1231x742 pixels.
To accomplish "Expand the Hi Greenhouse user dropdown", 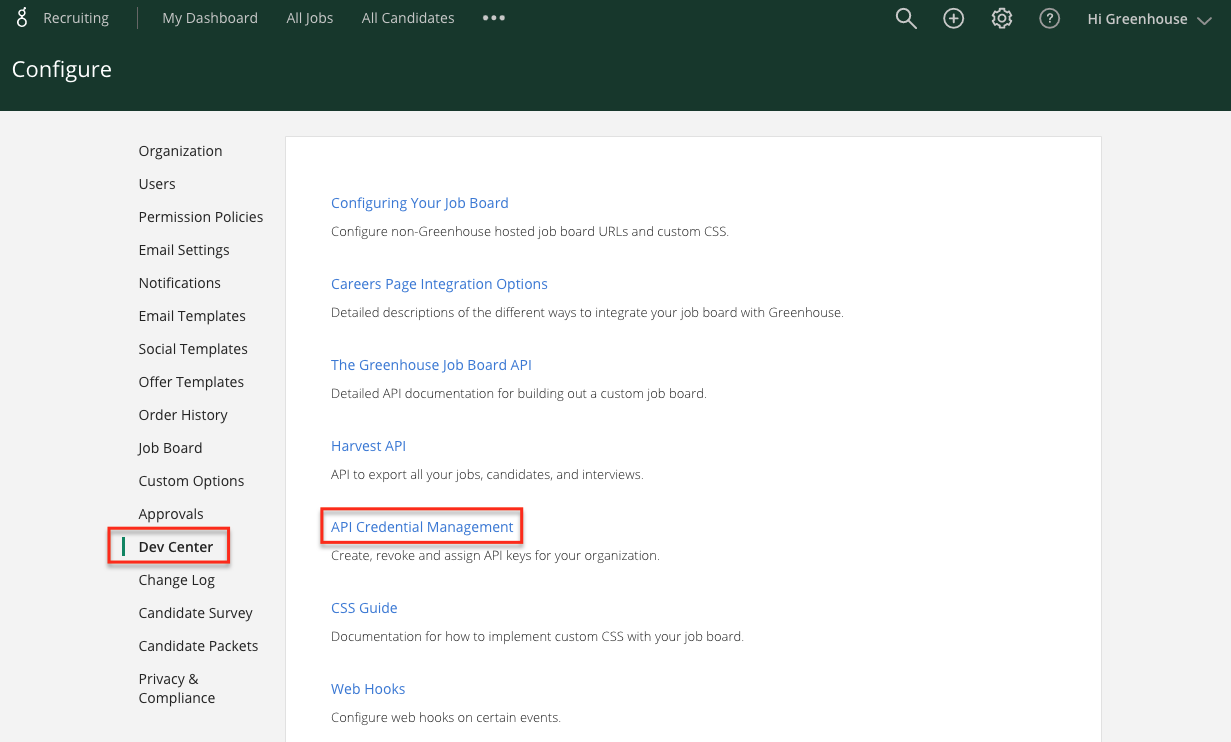I will (x=1149, y=19).
